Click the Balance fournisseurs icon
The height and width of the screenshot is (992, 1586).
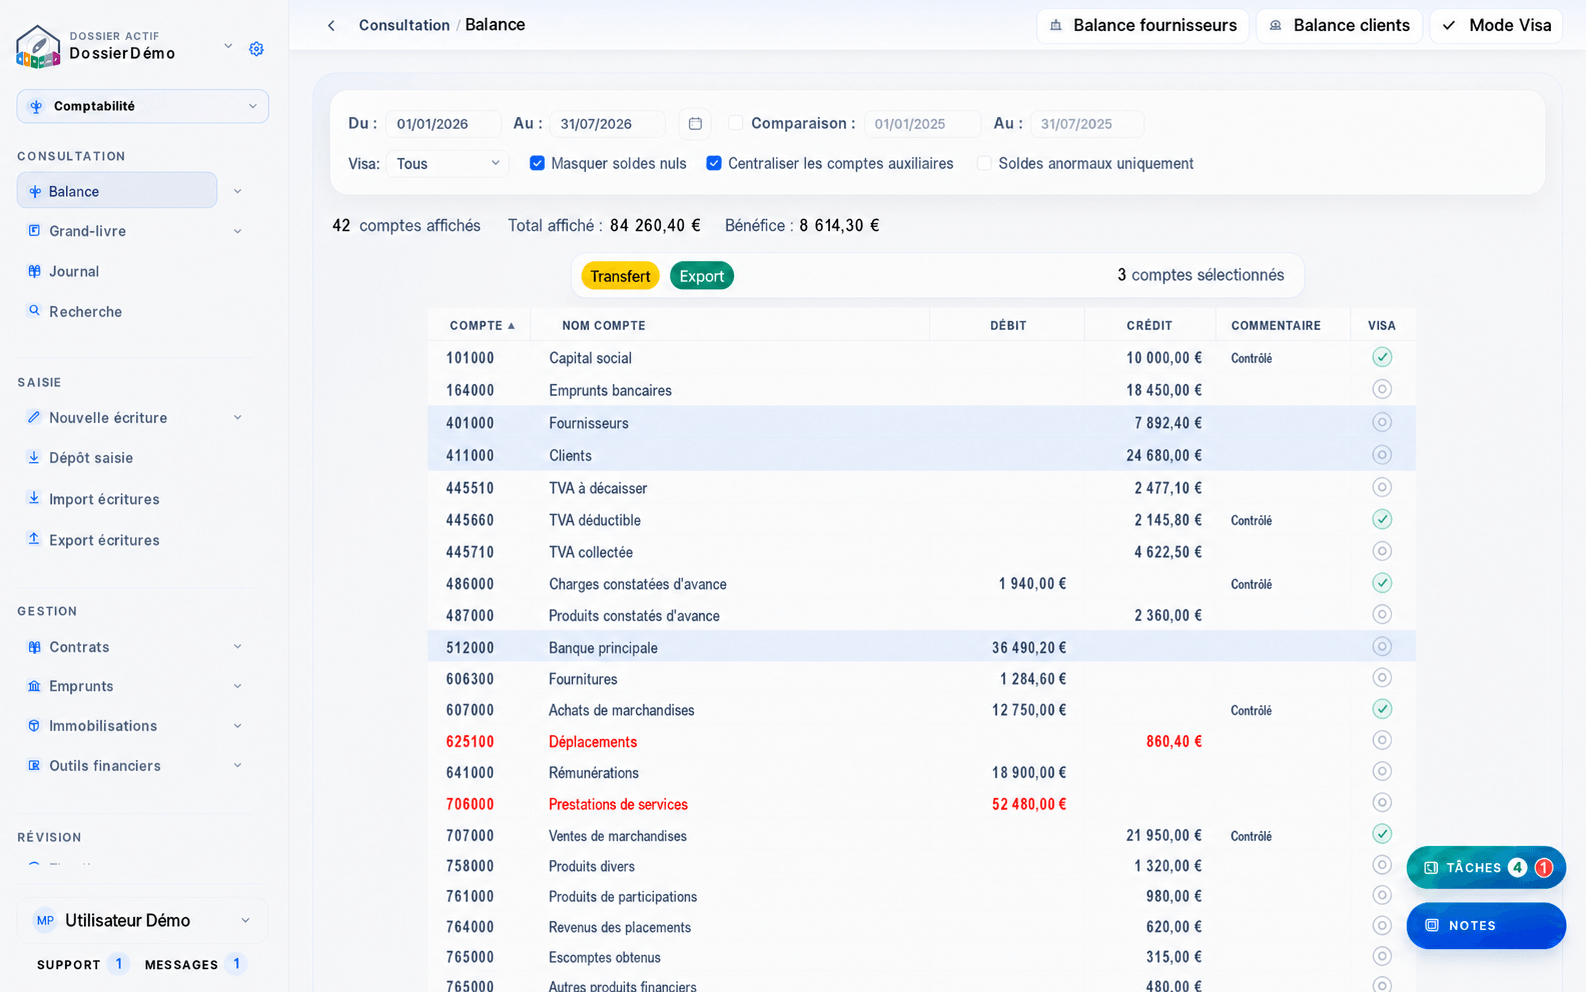click(1056, 25)
